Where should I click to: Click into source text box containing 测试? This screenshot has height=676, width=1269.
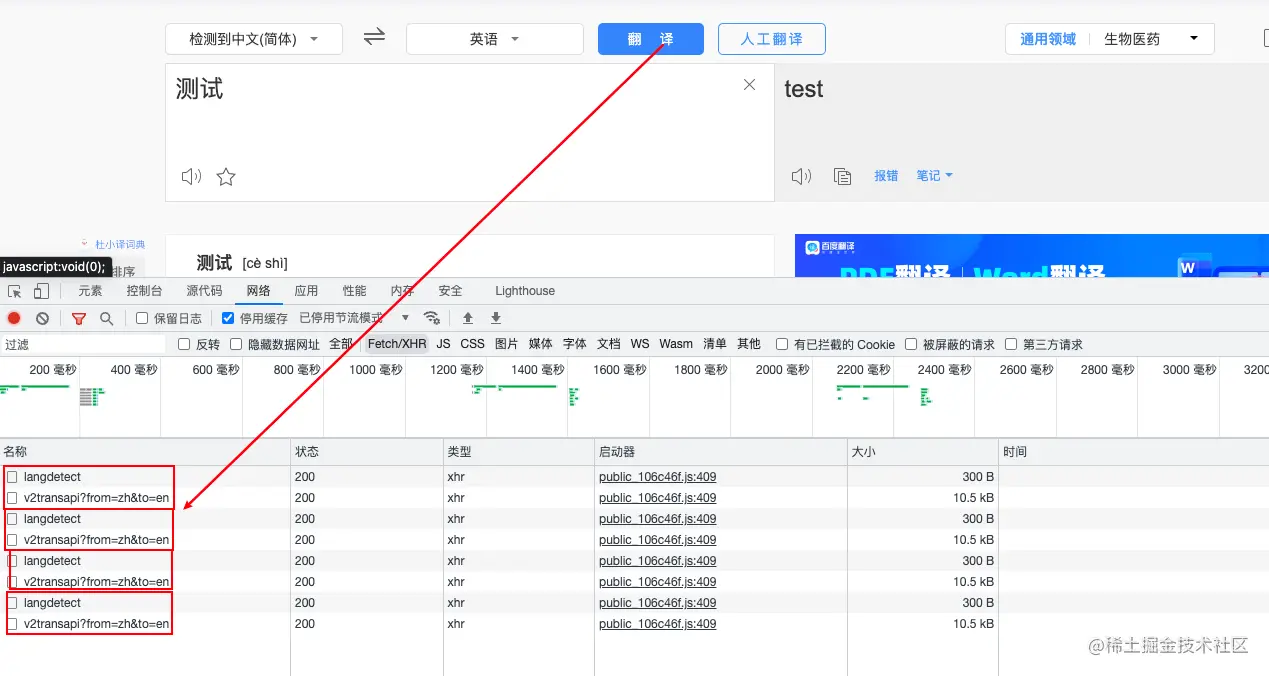[470, 133]
